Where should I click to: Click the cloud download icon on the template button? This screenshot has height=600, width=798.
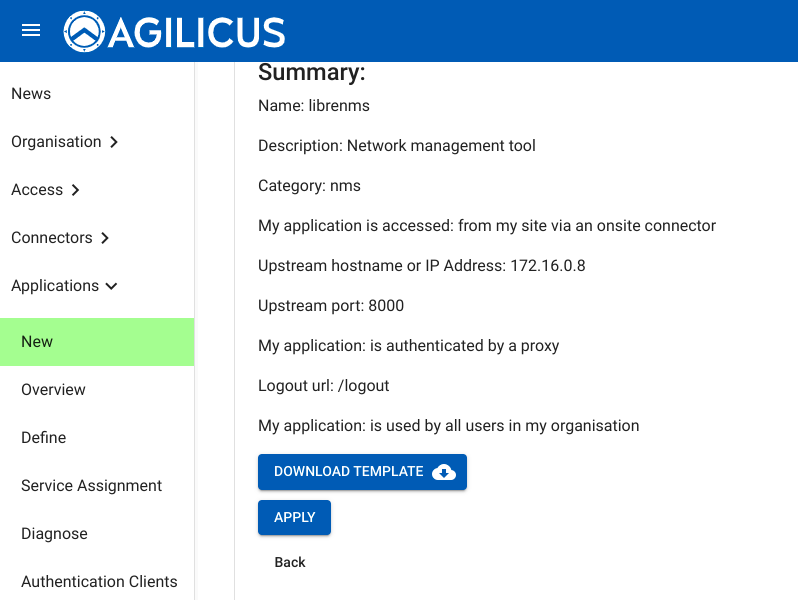pyautogui.click(x=444, y=472)
